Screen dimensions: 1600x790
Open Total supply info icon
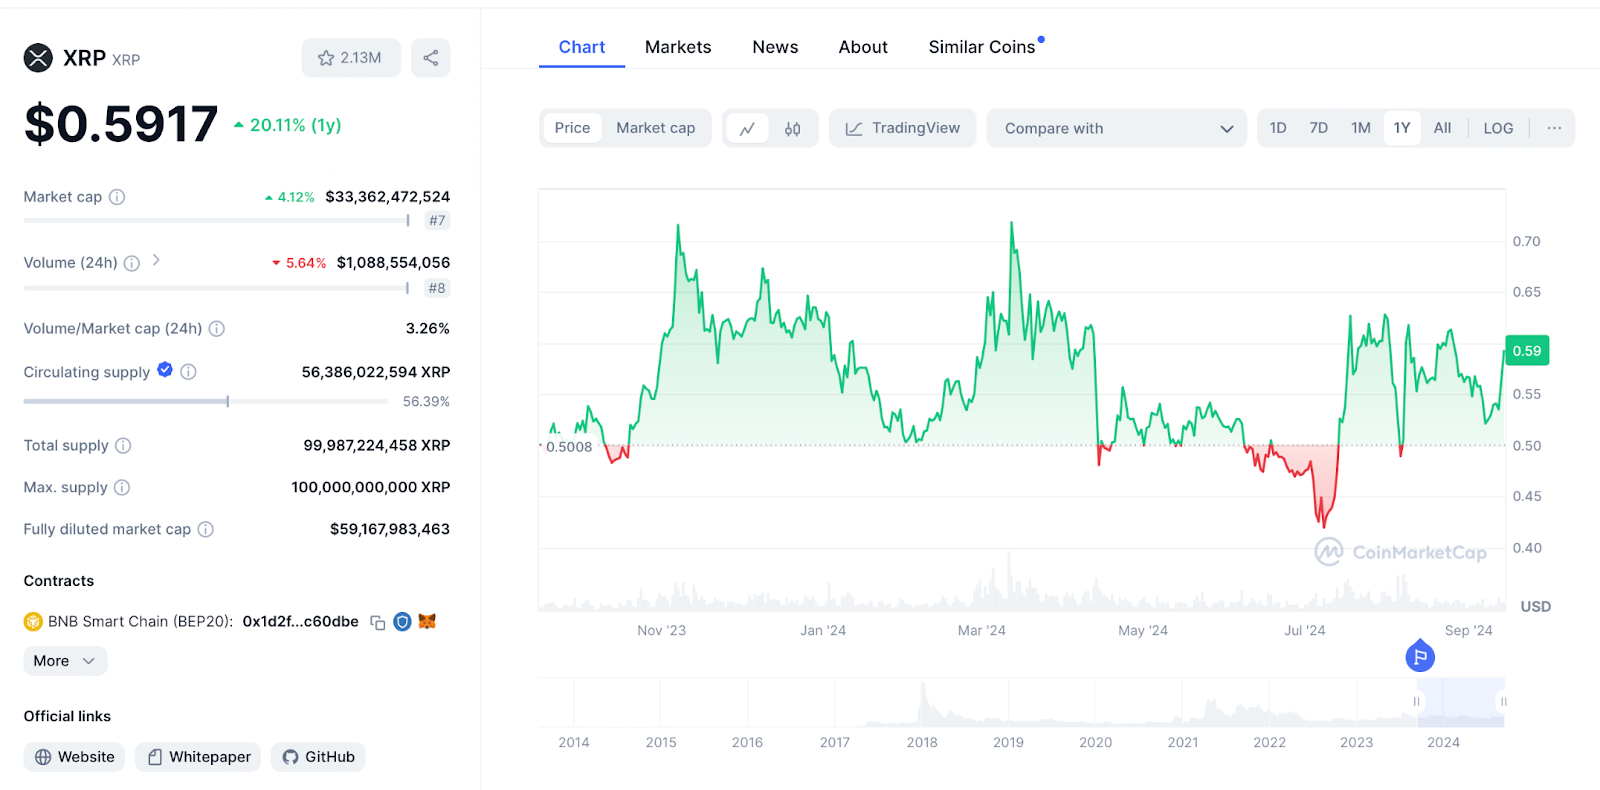tap(123, 446)
